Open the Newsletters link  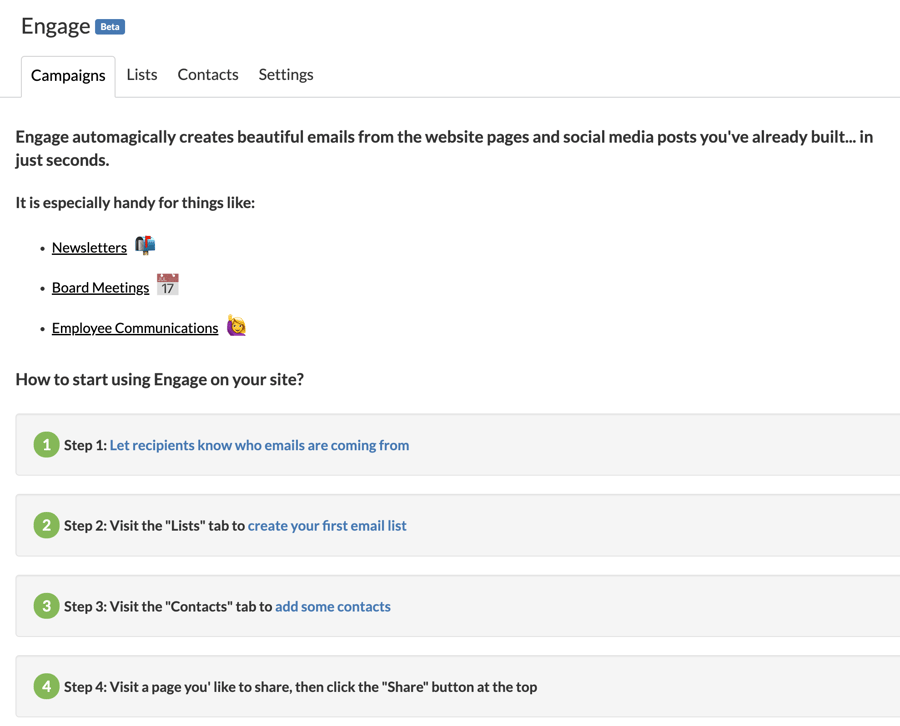click(x=89, y=247)
